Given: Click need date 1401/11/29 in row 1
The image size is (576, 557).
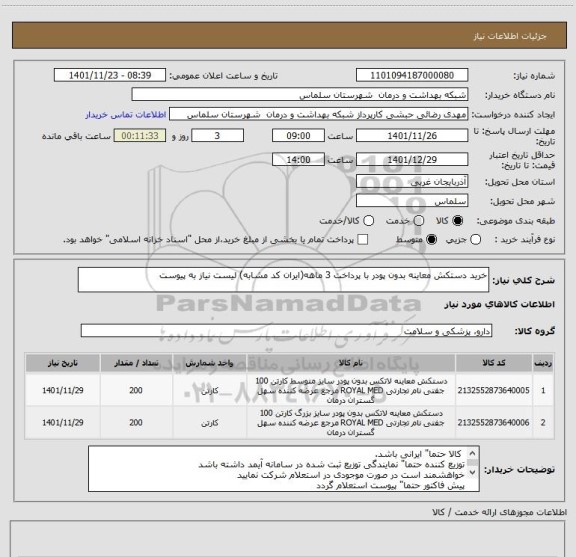Looking at the screenshot, I should 62,390.
